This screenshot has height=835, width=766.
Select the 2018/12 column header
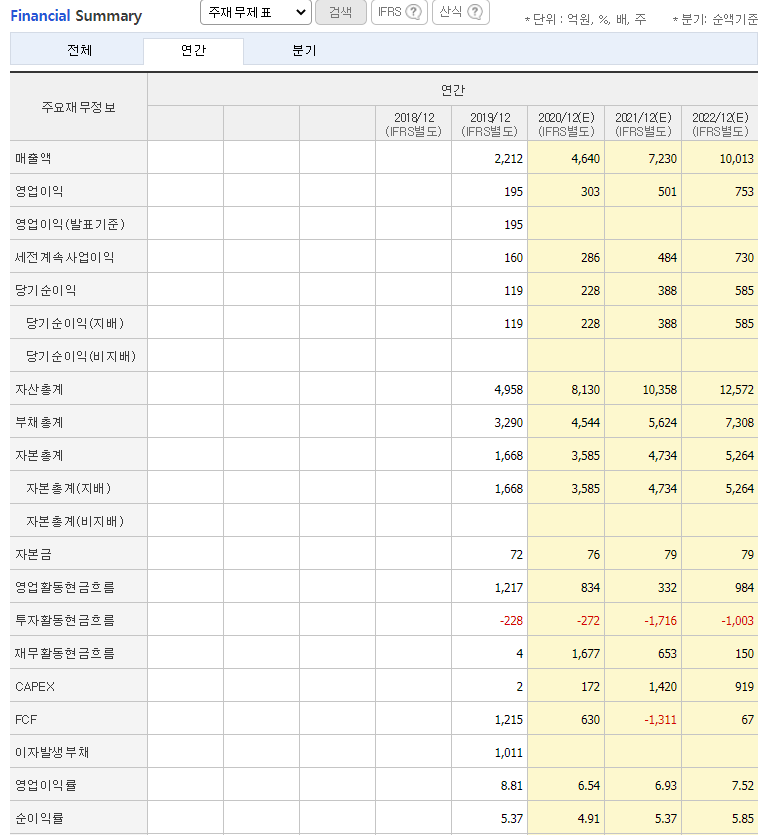click(x=413, y=124)
